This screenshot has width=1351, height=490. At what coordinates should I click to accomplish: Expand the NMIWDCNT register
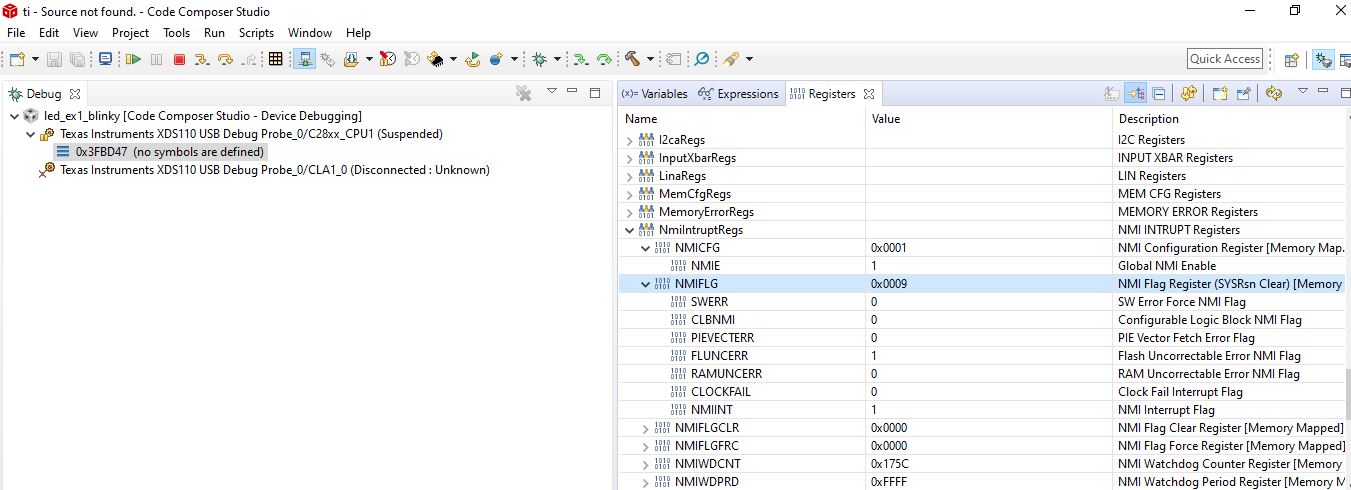point(645,464)
